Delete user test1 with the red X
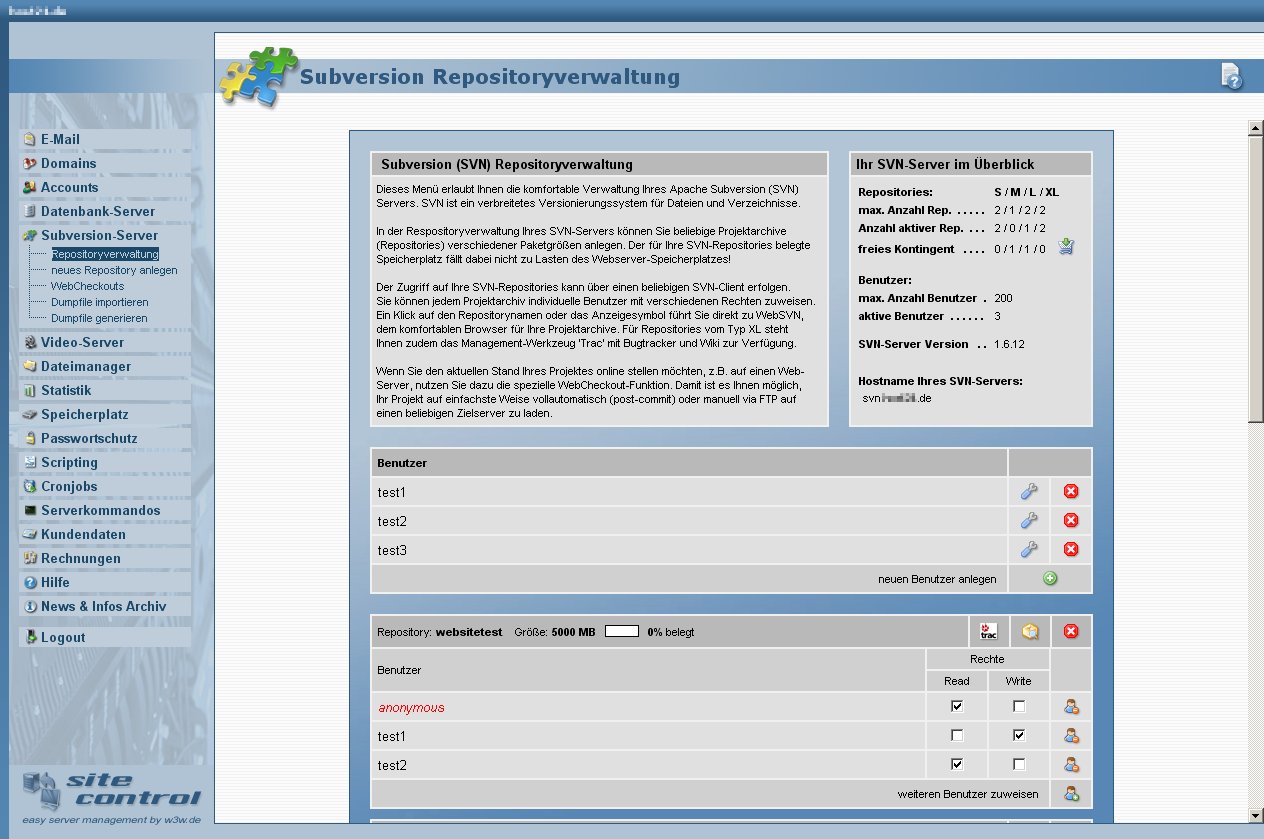This screenshot has width=1264, height=839. [x=1071, y=491]
